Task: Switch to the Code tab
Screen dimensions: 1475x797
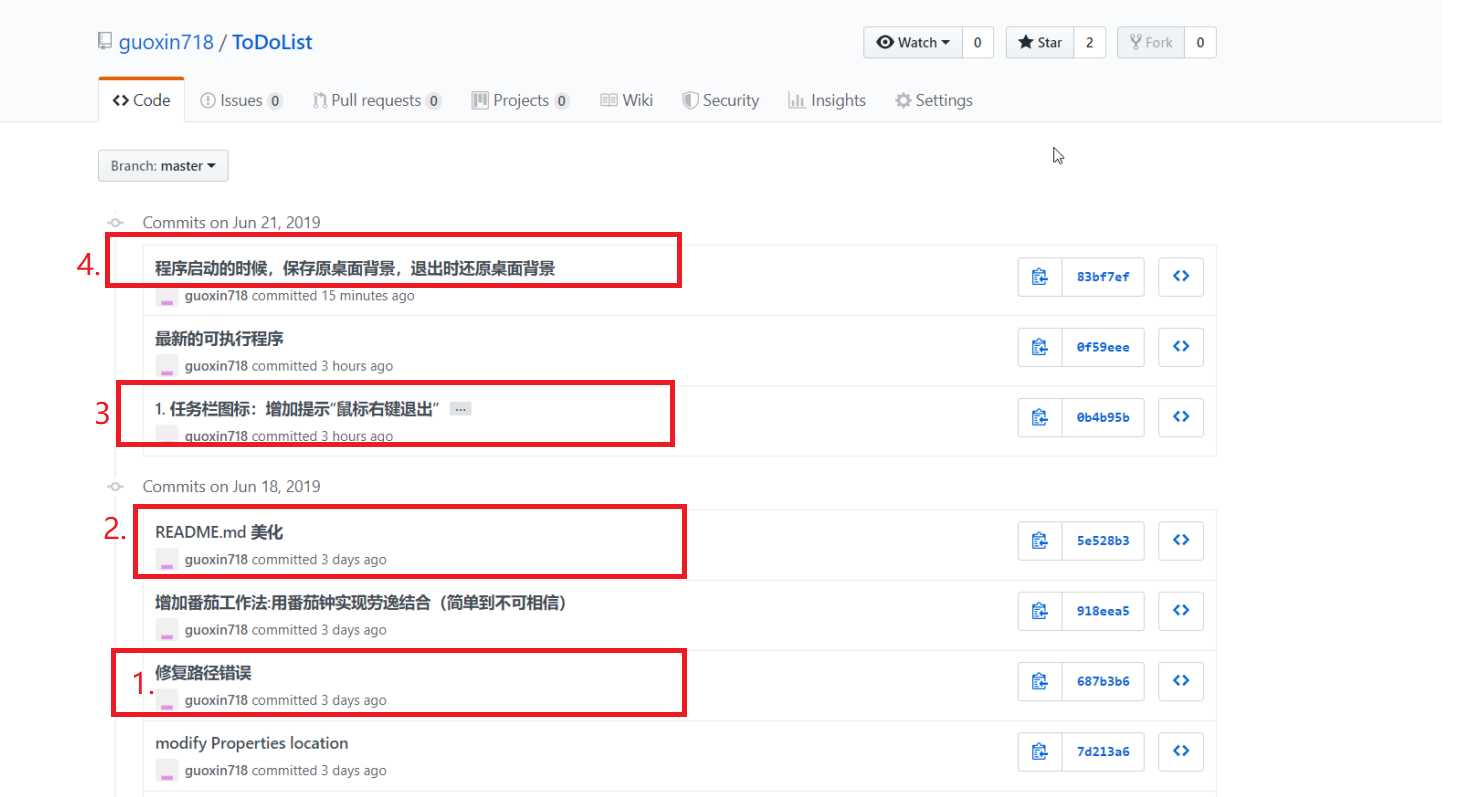Action: click(141, 100)
